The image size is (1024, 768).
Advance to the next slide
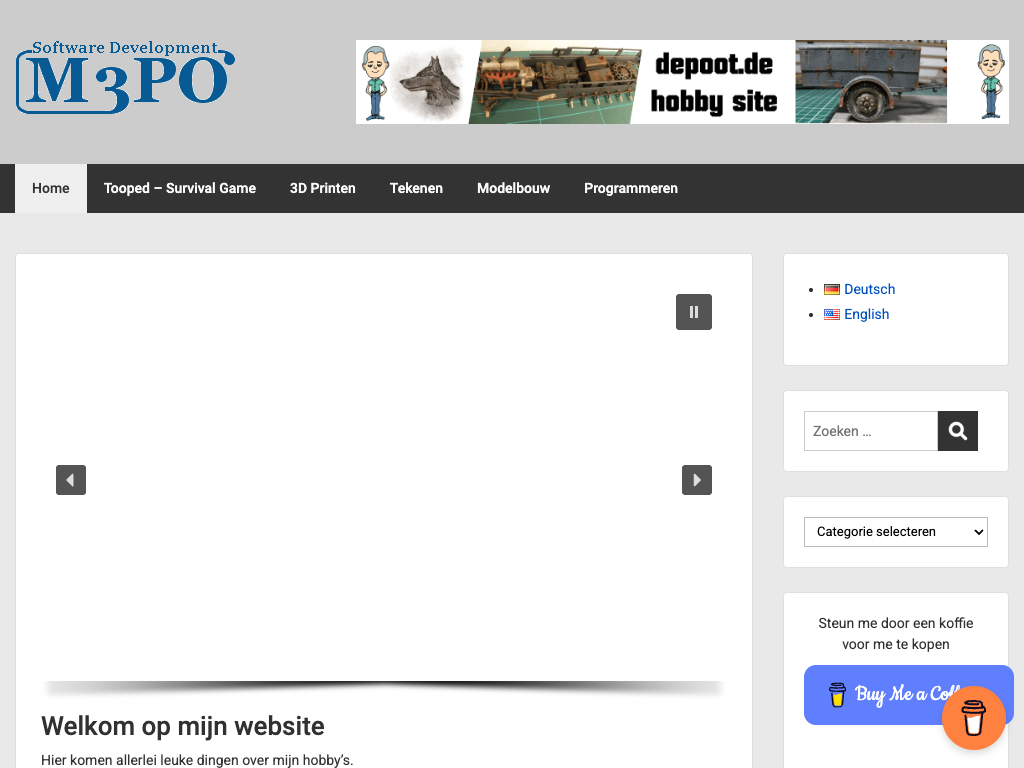tap(697, 480)
